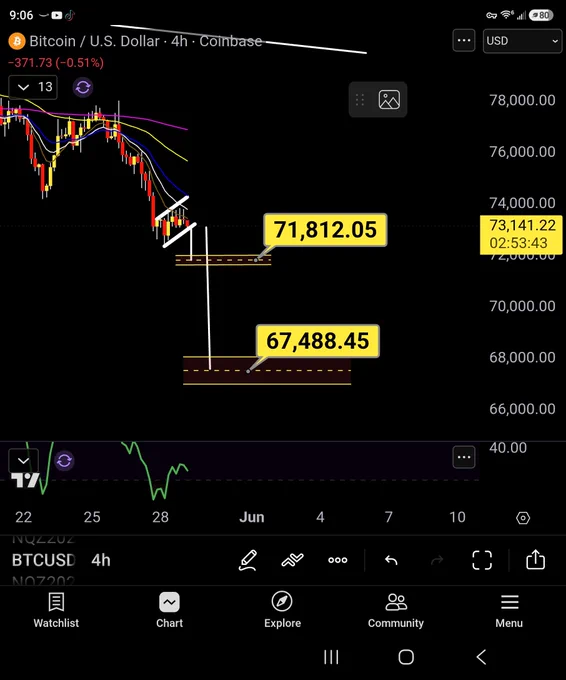
Task: Switch to the Chart tab
Action: [x=170, y=611]
